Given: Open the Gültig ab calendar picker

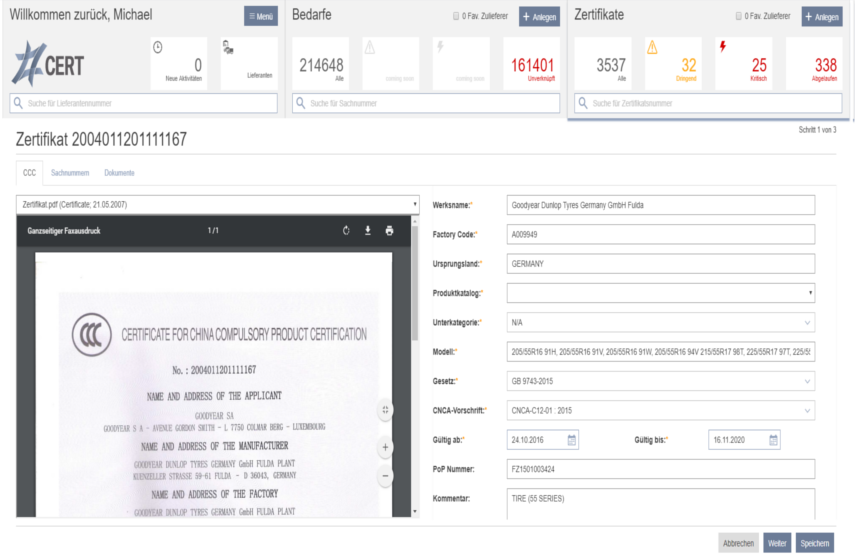Looking at the screenshot, I should 571,440.
